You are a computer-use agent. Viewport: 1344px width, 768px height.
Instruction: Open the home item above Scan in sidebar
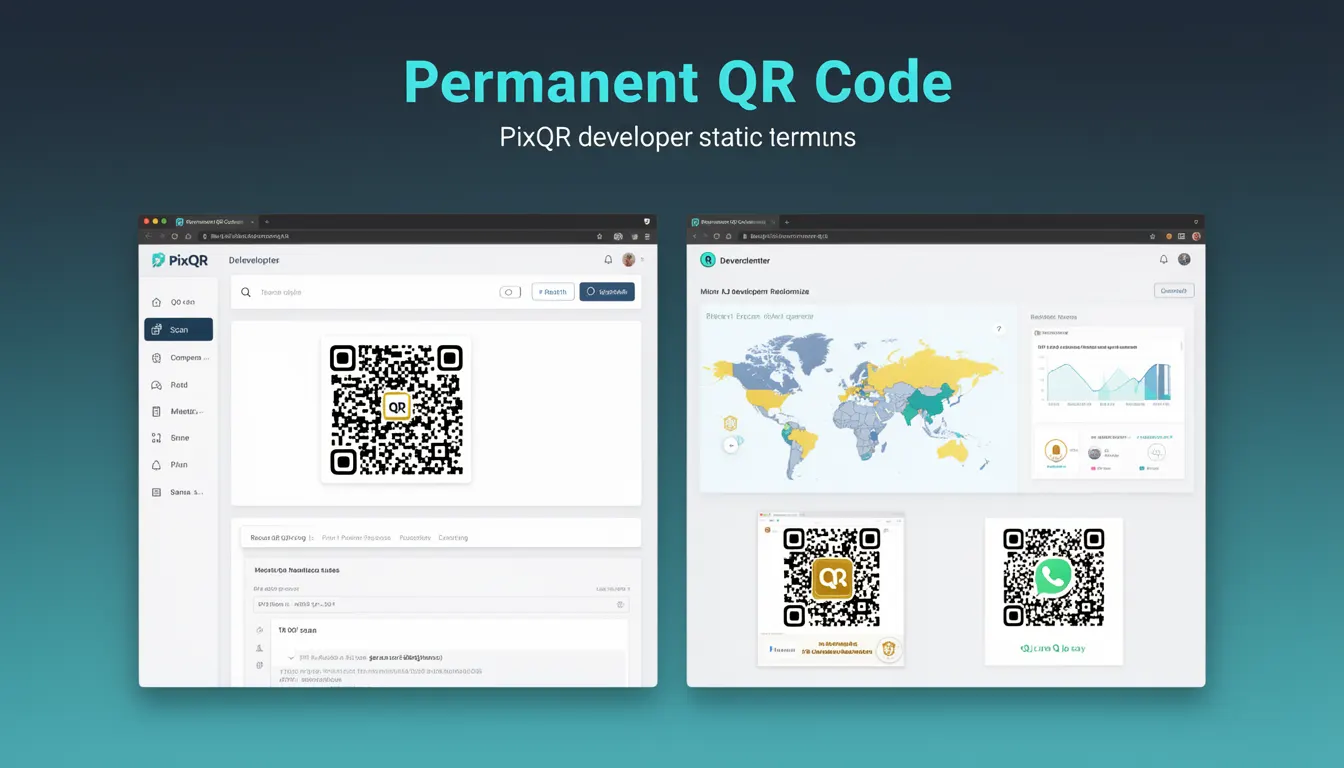[x=177, y=302]
